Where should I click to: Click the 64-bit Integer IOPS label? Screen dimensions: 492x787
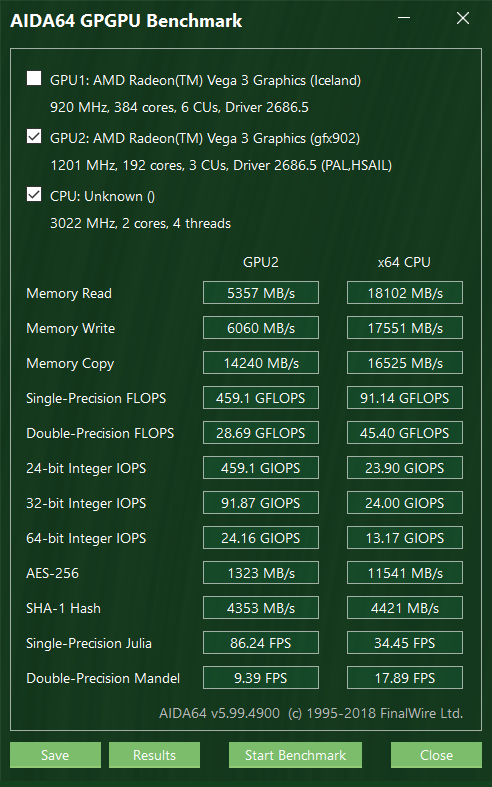(x=86, y=539)
